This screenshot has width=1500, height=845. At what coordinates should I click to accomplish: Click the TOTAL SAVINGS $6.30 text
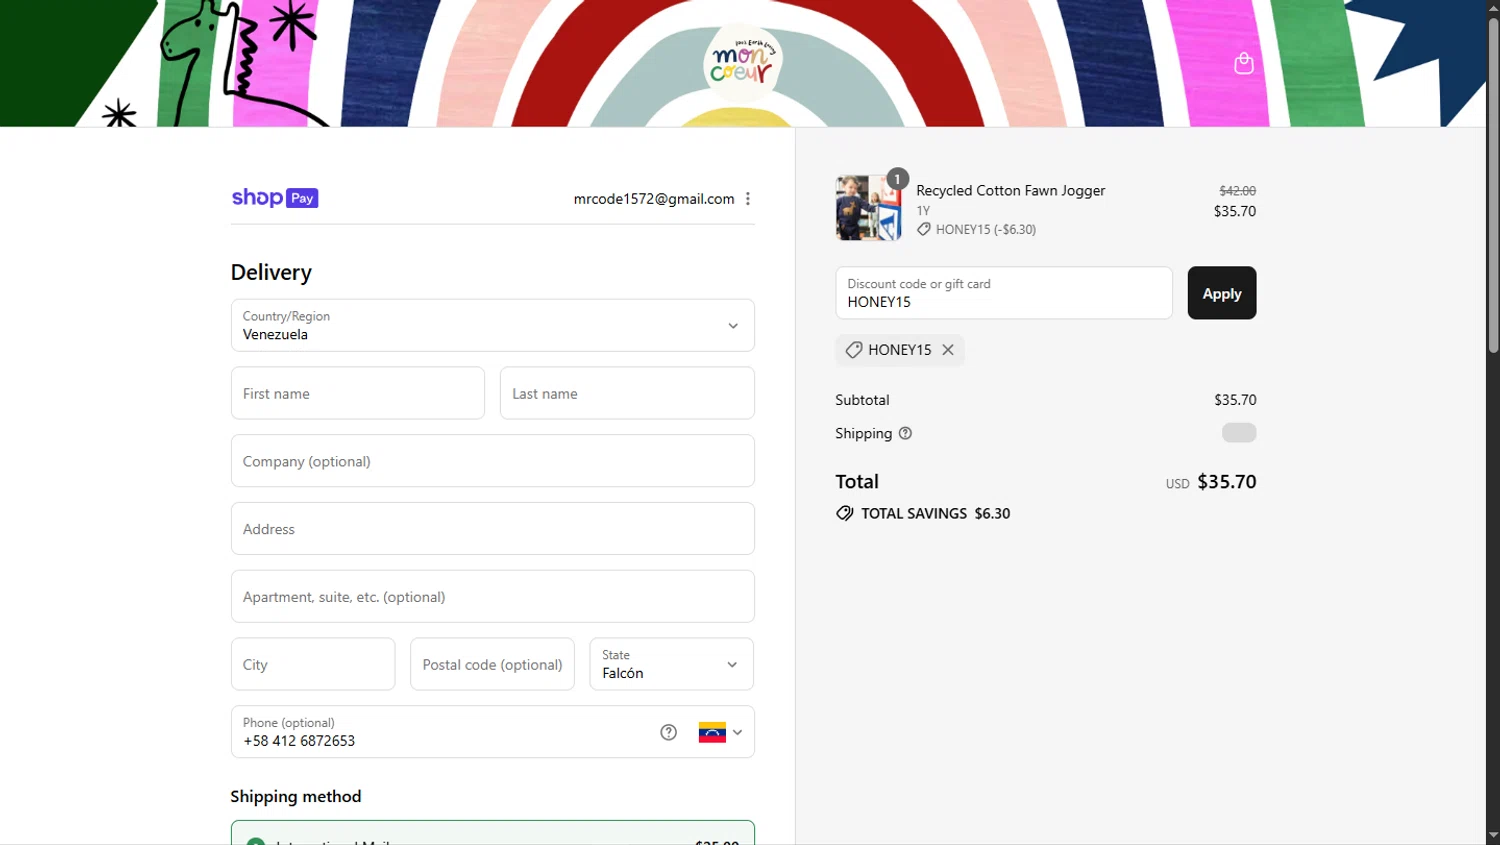pyautogui.click(x=936, y=513)
